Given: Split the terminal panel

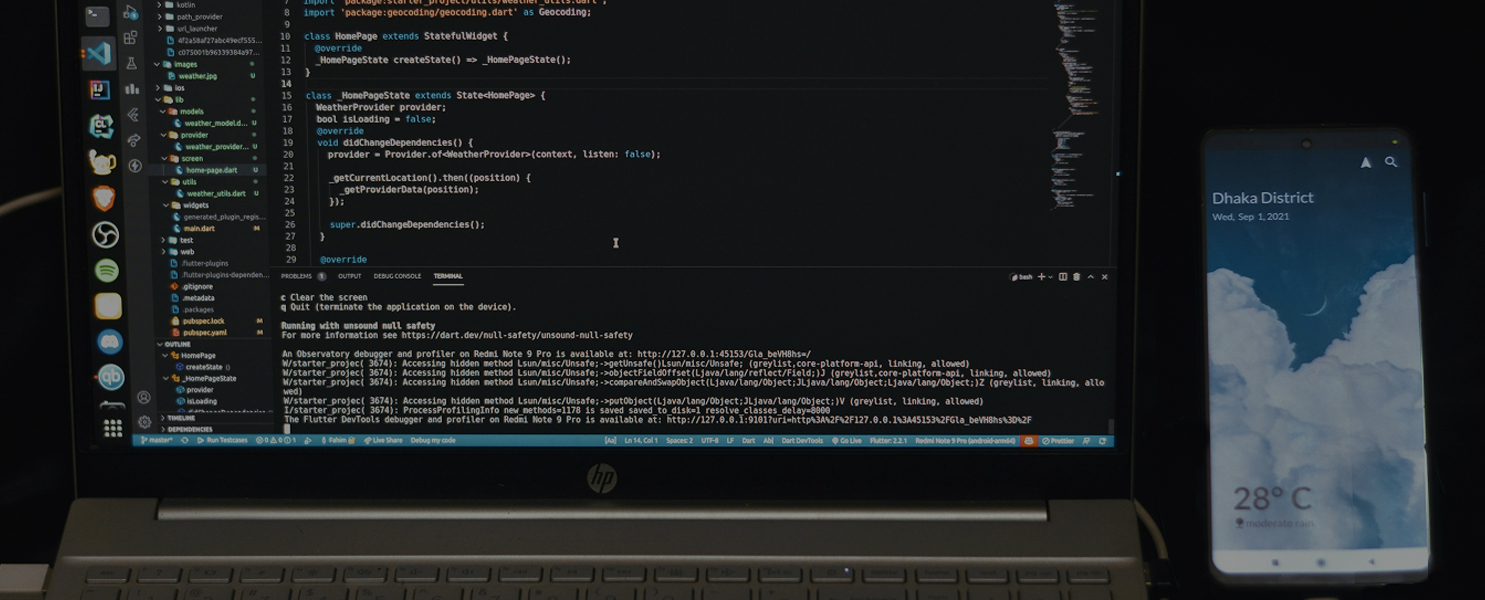Looking at the screenshot, I should [1062, 277].
